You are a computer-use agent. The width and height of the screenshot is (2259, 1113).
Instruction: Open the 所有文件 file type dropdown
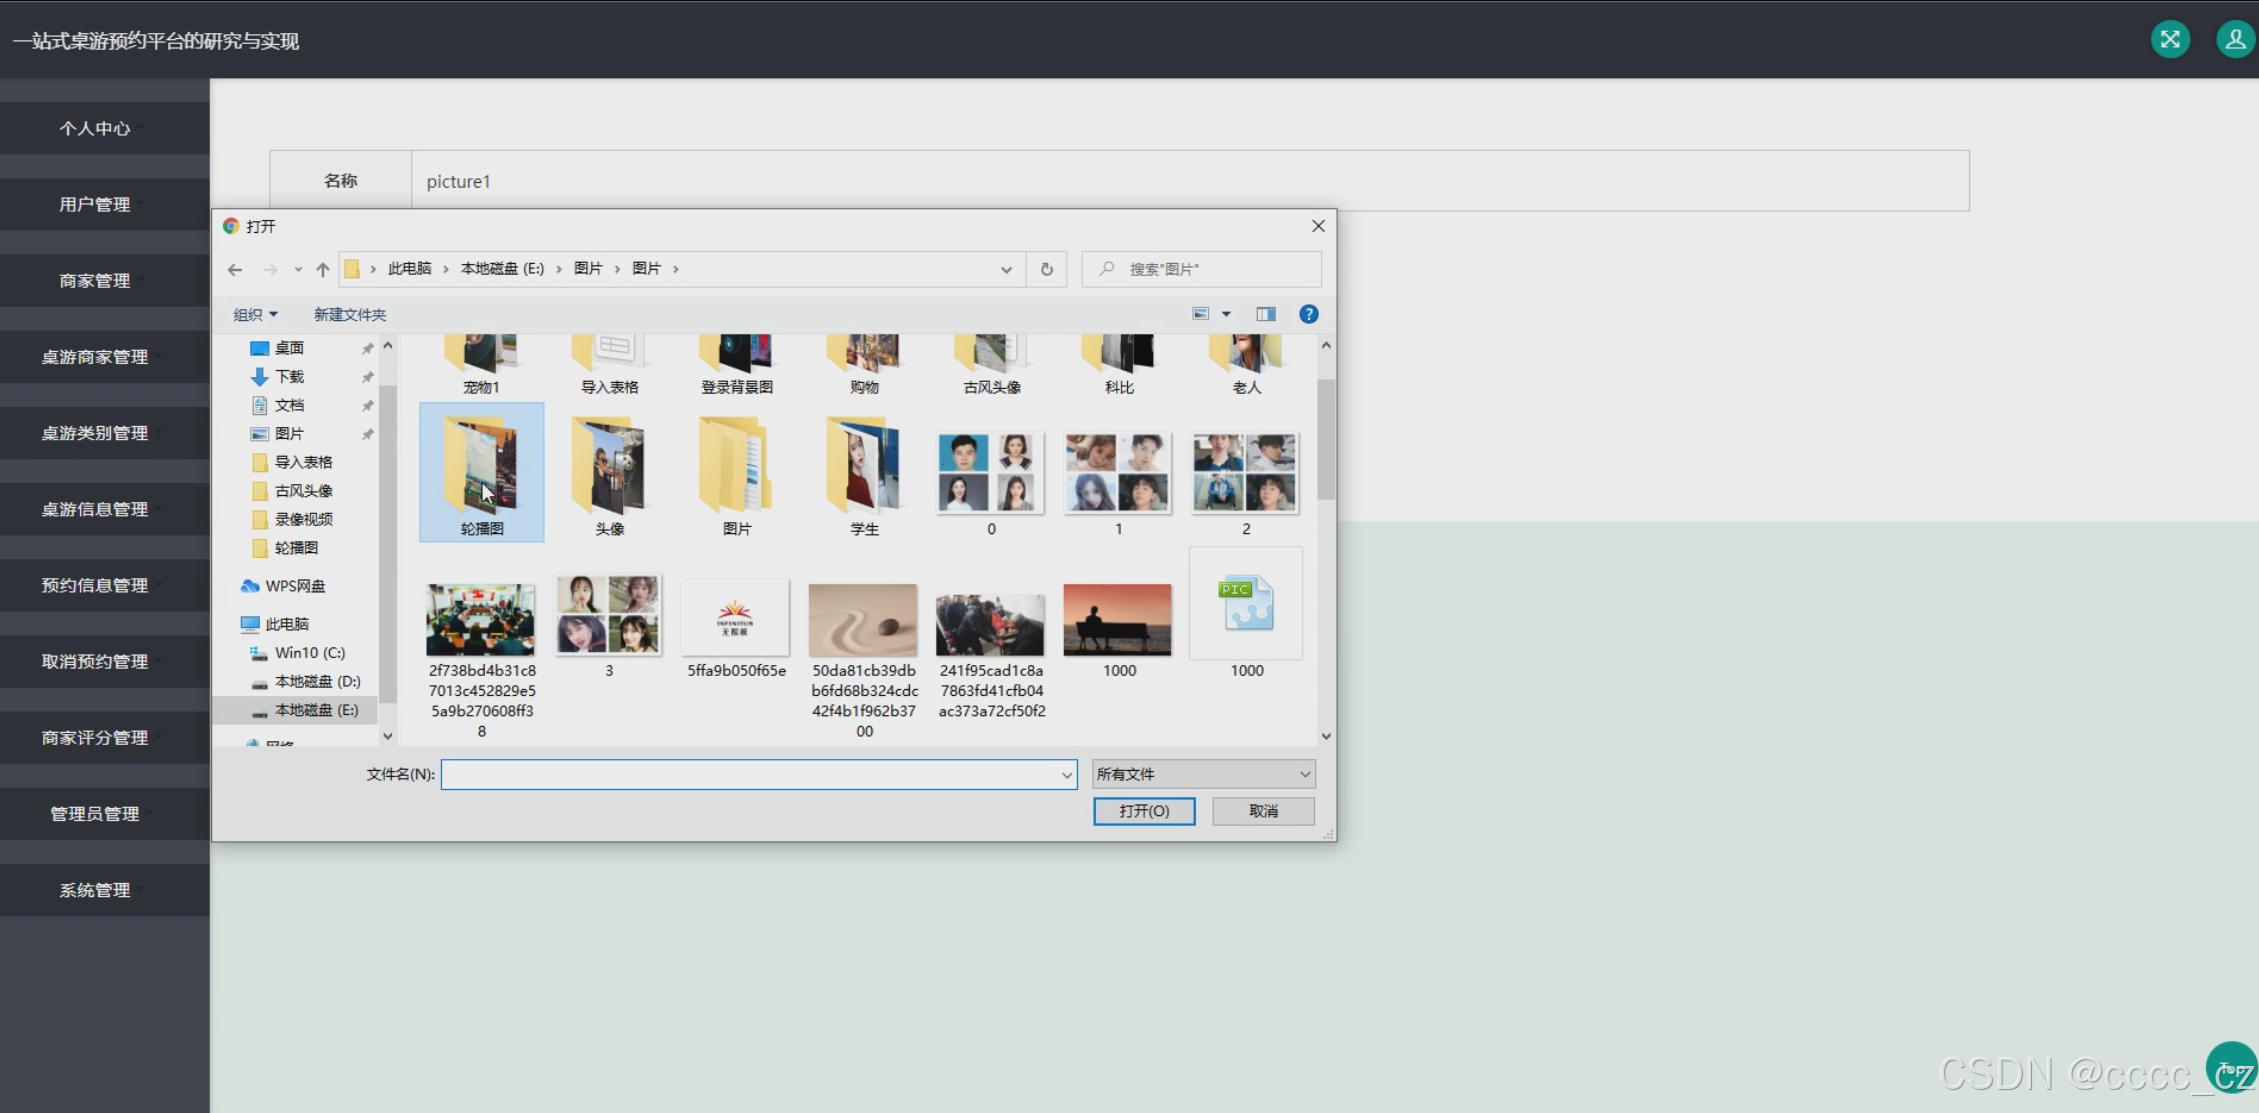pyautogui.click(x=1203, y=774)
